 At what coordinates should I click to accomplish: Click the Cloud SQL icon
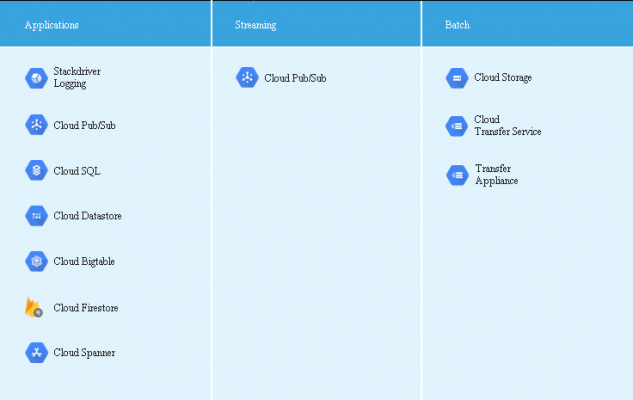pyautogui.click(x=36, y=170)
